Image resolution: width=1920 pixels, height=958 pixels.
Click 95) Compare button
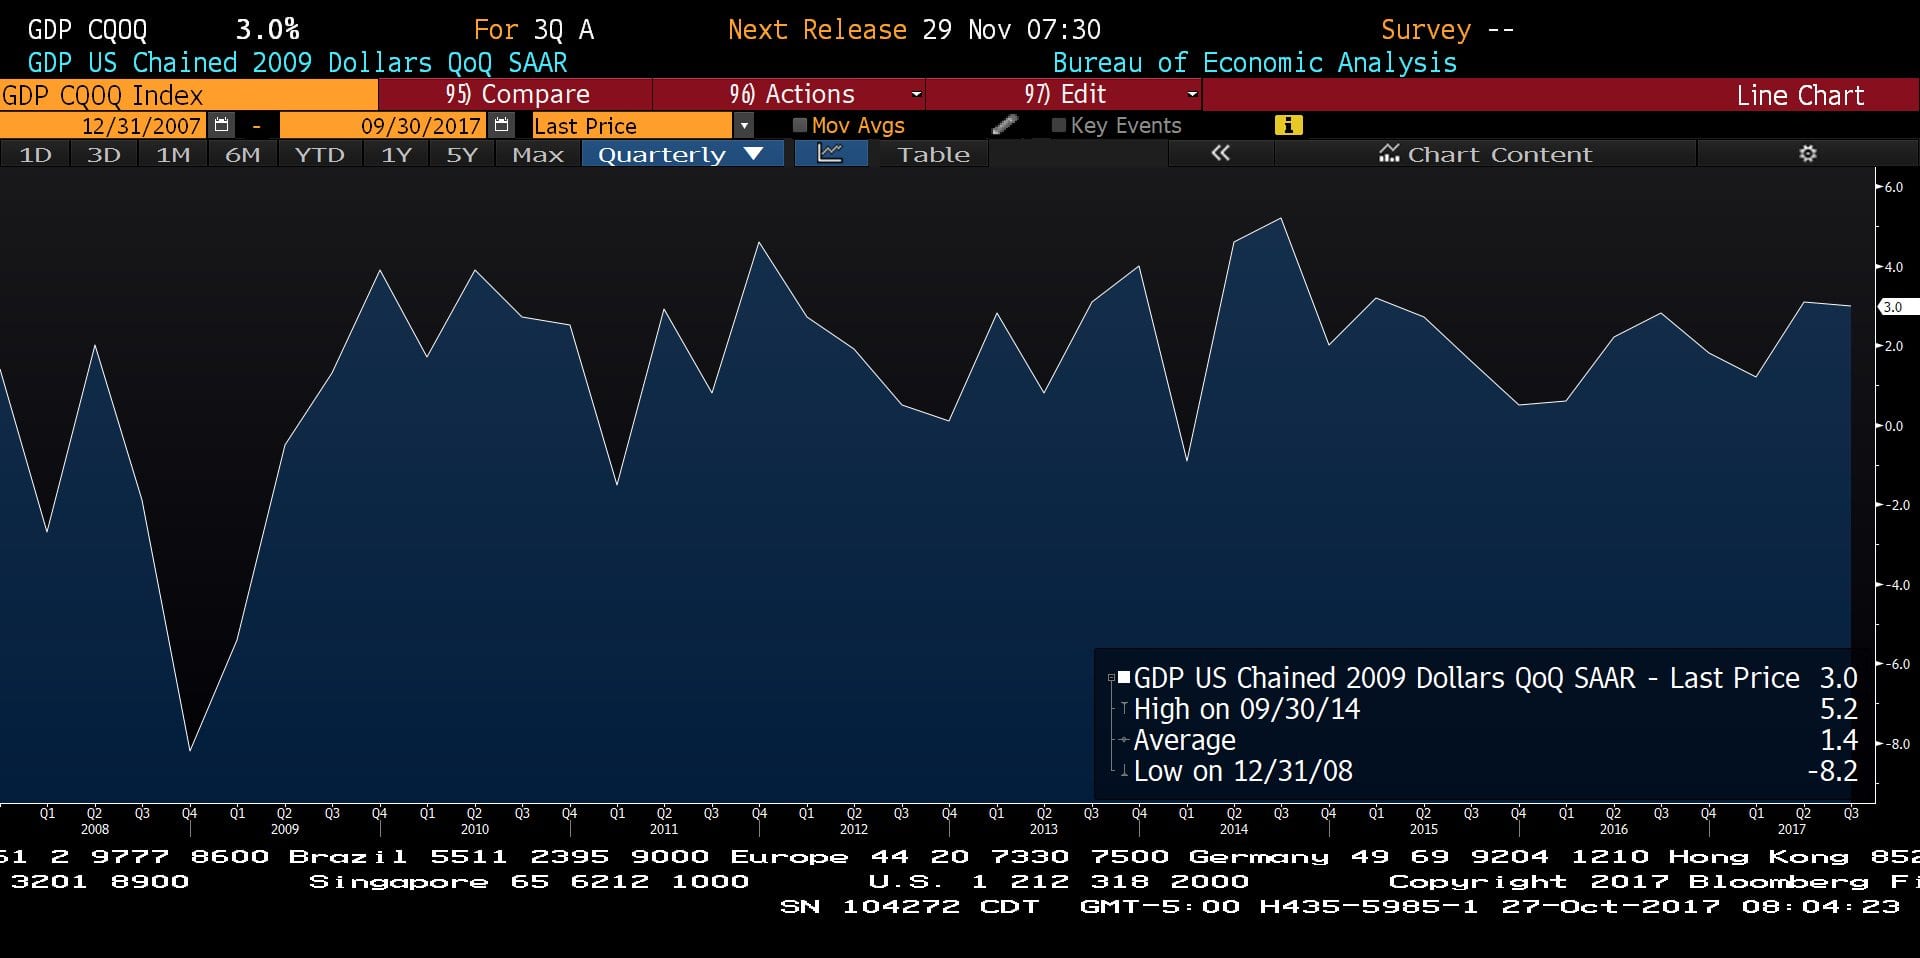(x=515, y=94)
